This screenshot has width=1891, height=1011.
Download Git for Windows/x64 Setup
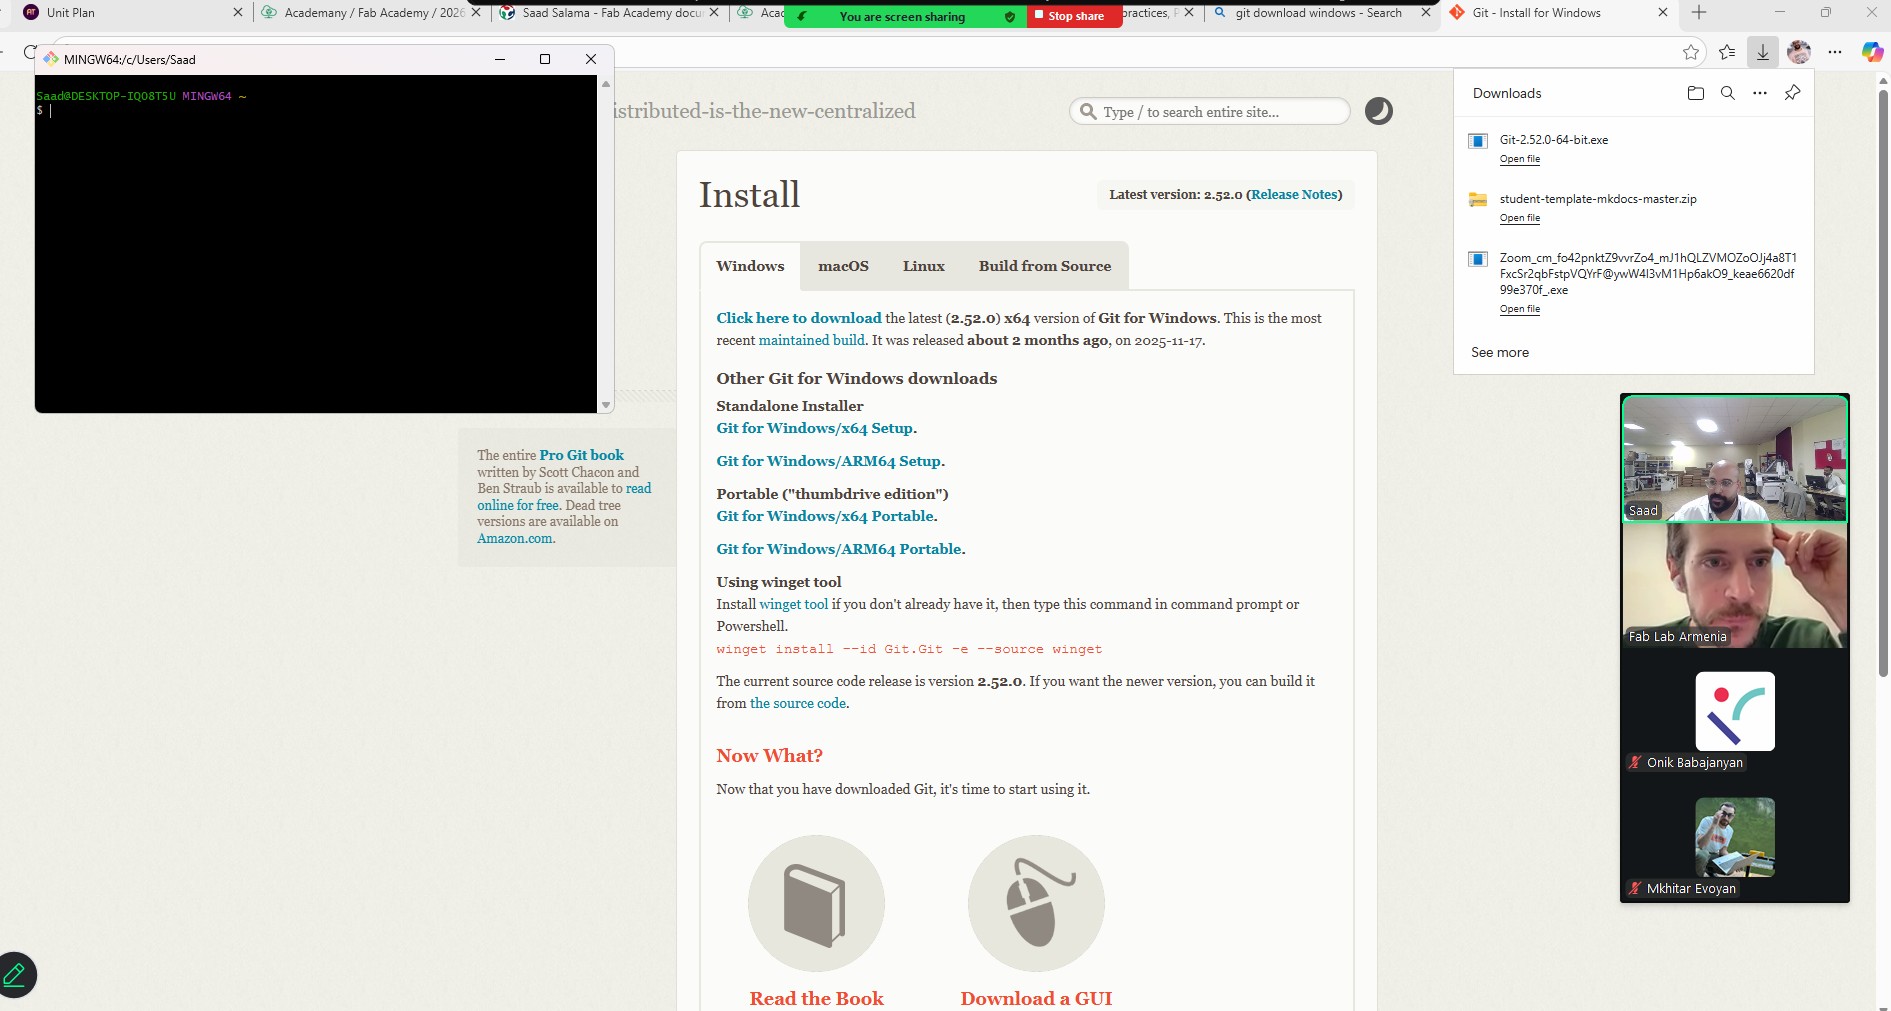tap(814, 428)
